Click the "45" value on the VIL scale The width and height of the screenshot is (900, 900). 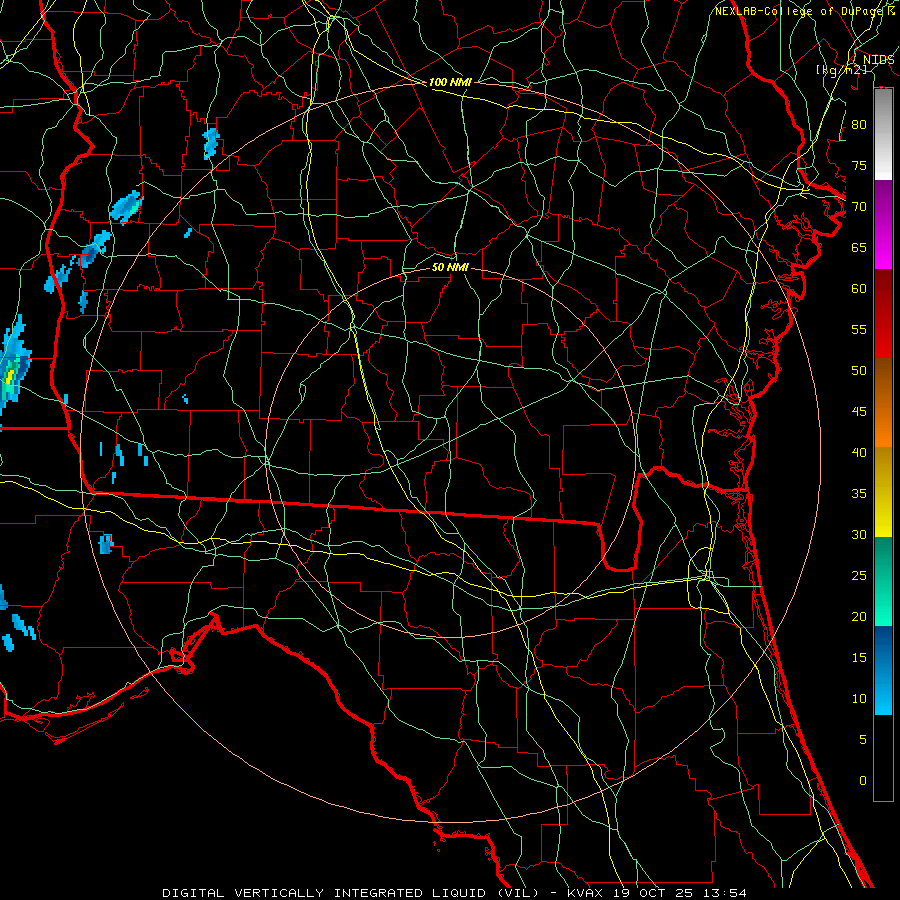(859, 412)
